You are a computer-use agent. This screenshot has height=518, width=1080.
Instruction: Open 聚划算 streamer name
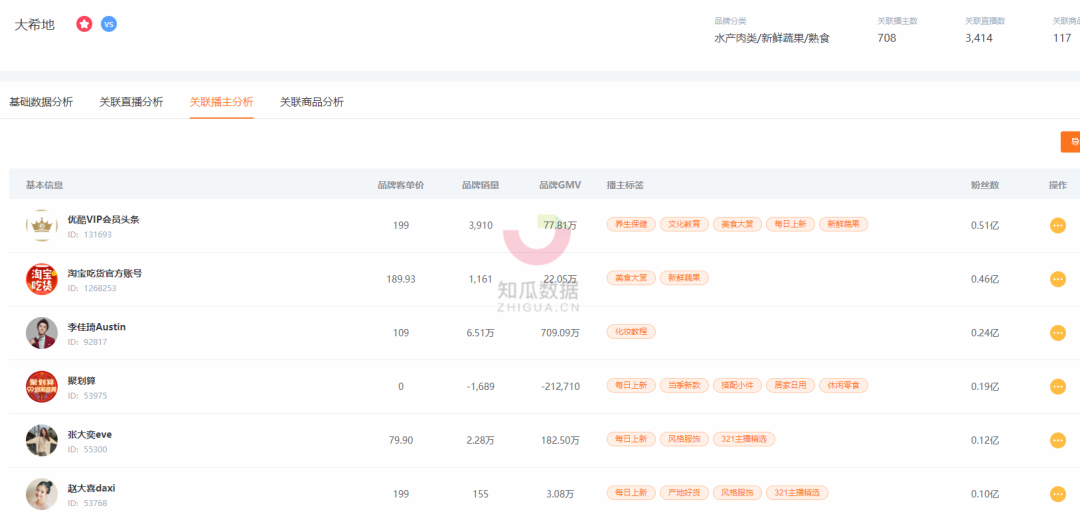click(x=81, y=380)
